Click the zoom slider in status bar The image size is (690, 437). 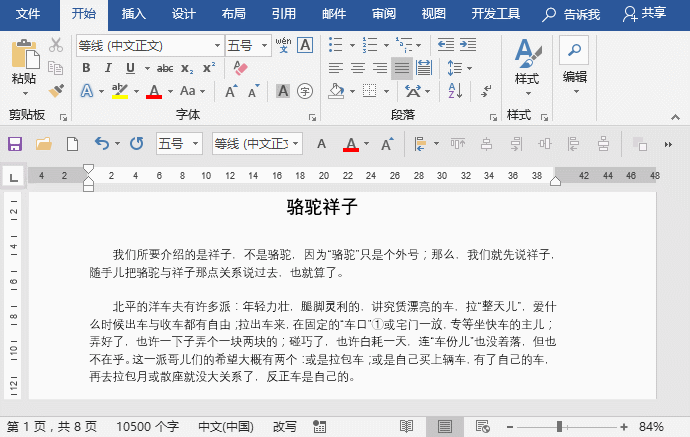pyautogui.click(x=558, y=427)
